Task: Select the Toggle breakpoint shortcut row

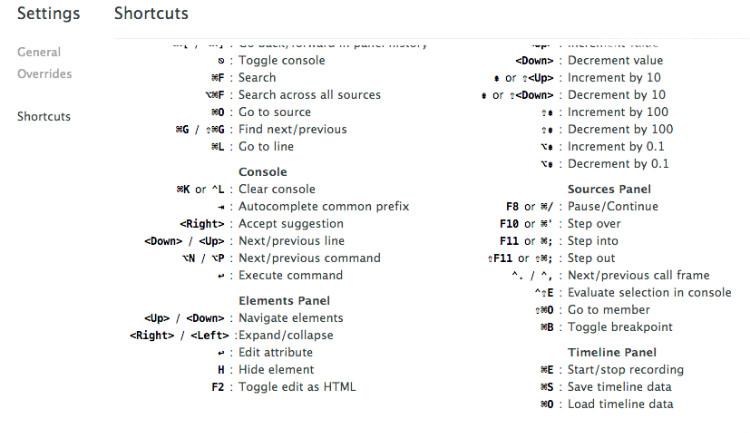Action: [620, 327]
